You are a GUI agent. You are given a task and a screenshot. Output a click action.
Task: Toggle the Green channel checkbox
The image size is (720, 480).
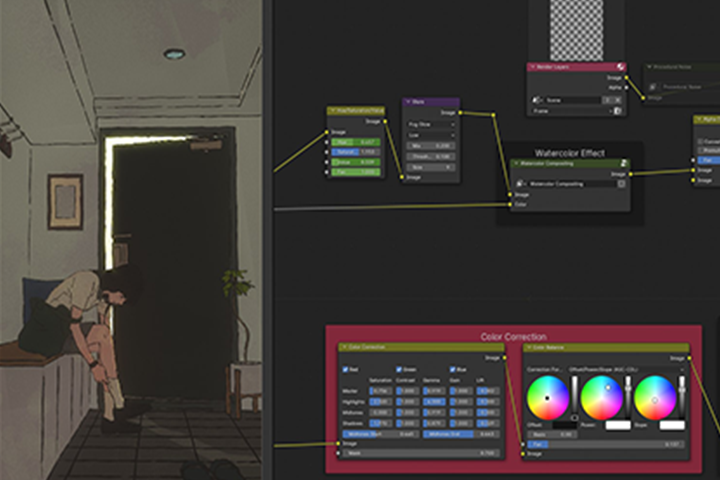399,369
